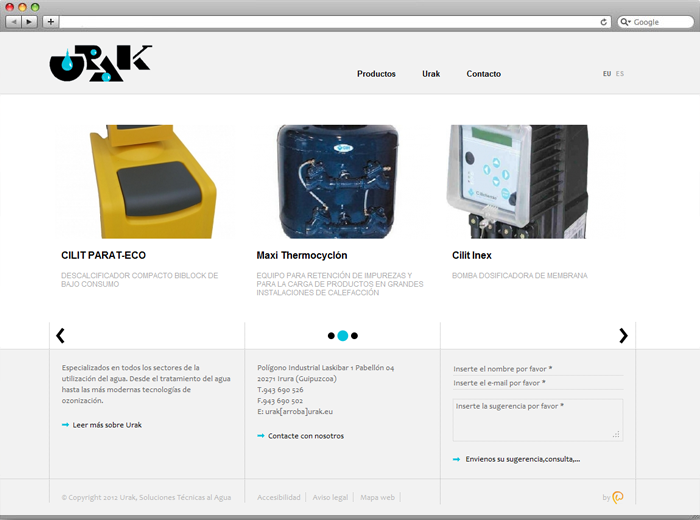Click the Polígono Industrial Laskibar address line
Screen dimensions: 700x520
click(x=325, y=368)
